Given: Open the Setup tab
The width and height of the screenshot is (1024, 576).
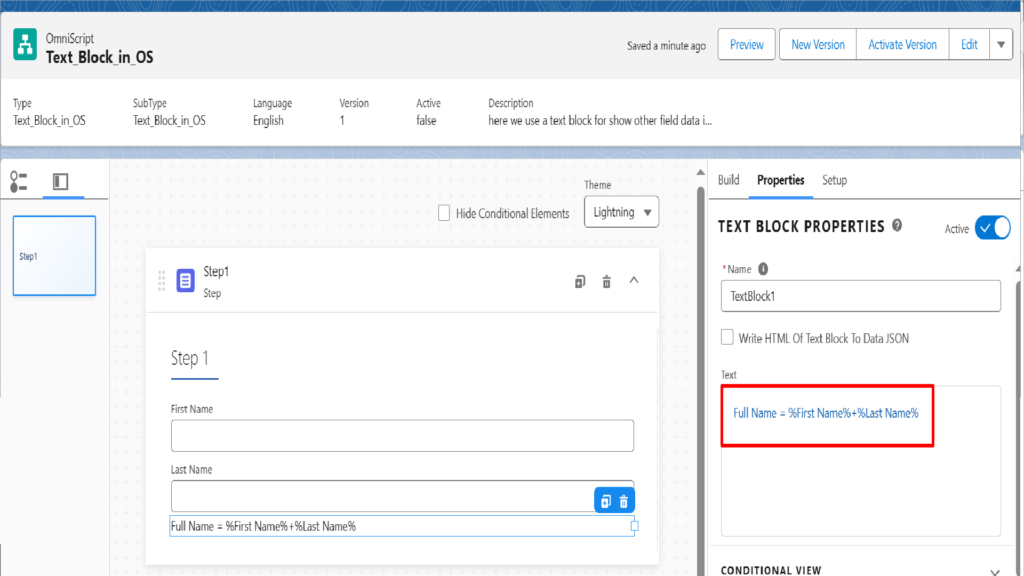Looking at the screenshot, I should tap(834, 180).
